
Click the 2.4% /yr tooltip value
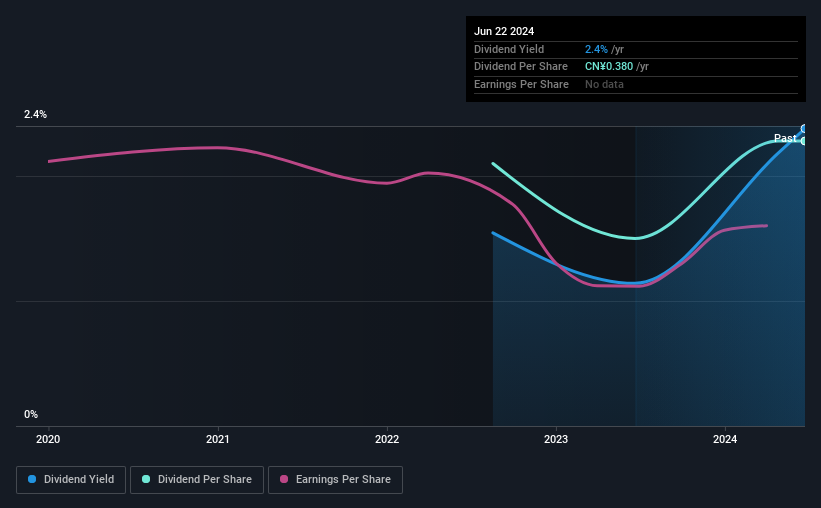(x=604, y=49)
